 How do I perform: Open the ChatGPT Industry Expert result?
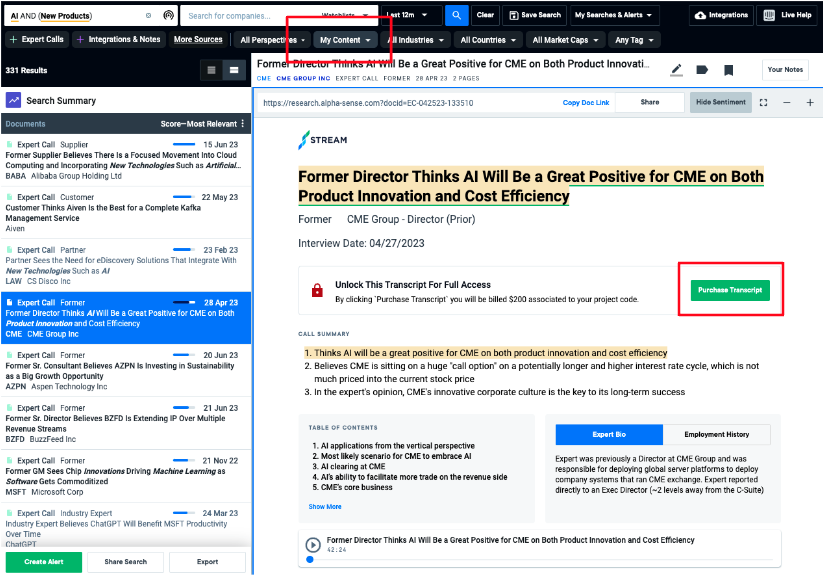pyautogui.click(x=125, y=527)
